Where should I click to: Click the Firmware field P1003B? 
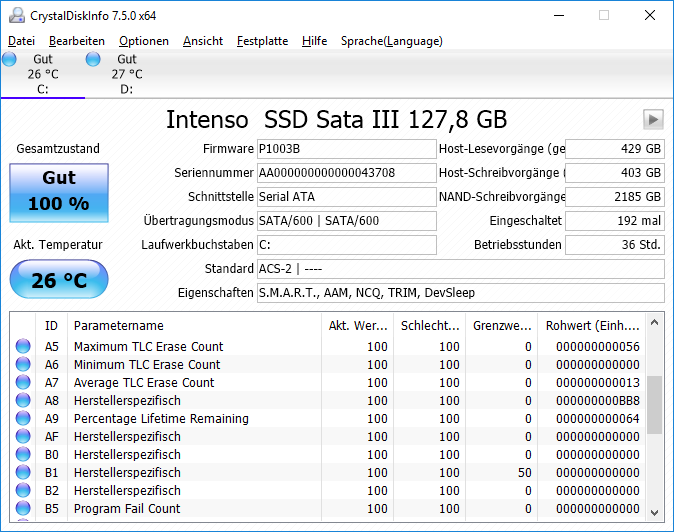coord(346,149)
